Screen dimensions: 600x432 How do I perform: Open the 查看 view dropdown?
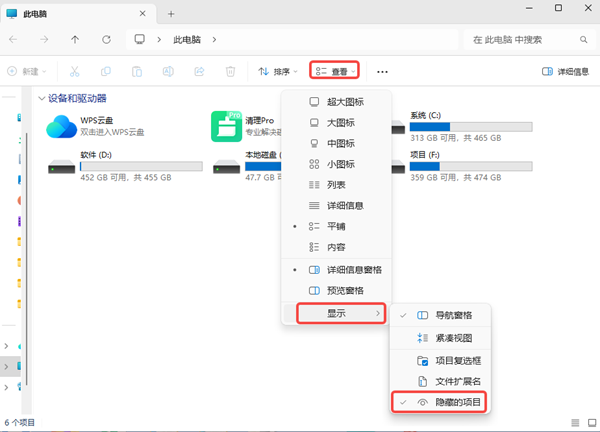click(x=334, y=71)
